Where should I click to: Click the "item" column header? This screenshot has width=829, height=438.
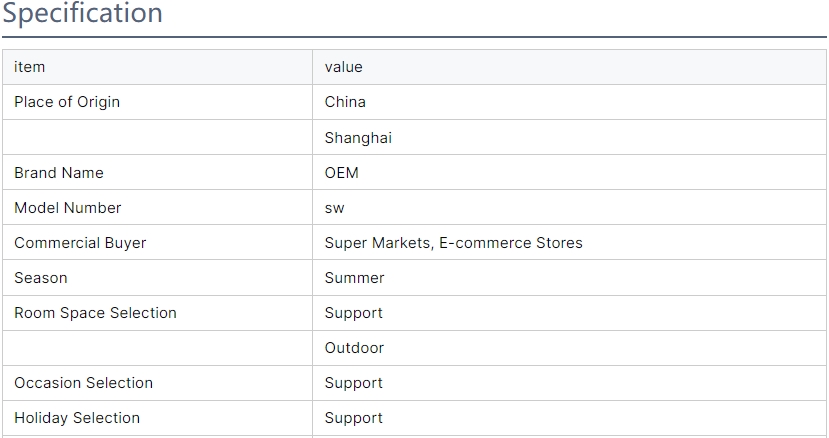pos(30,67)
